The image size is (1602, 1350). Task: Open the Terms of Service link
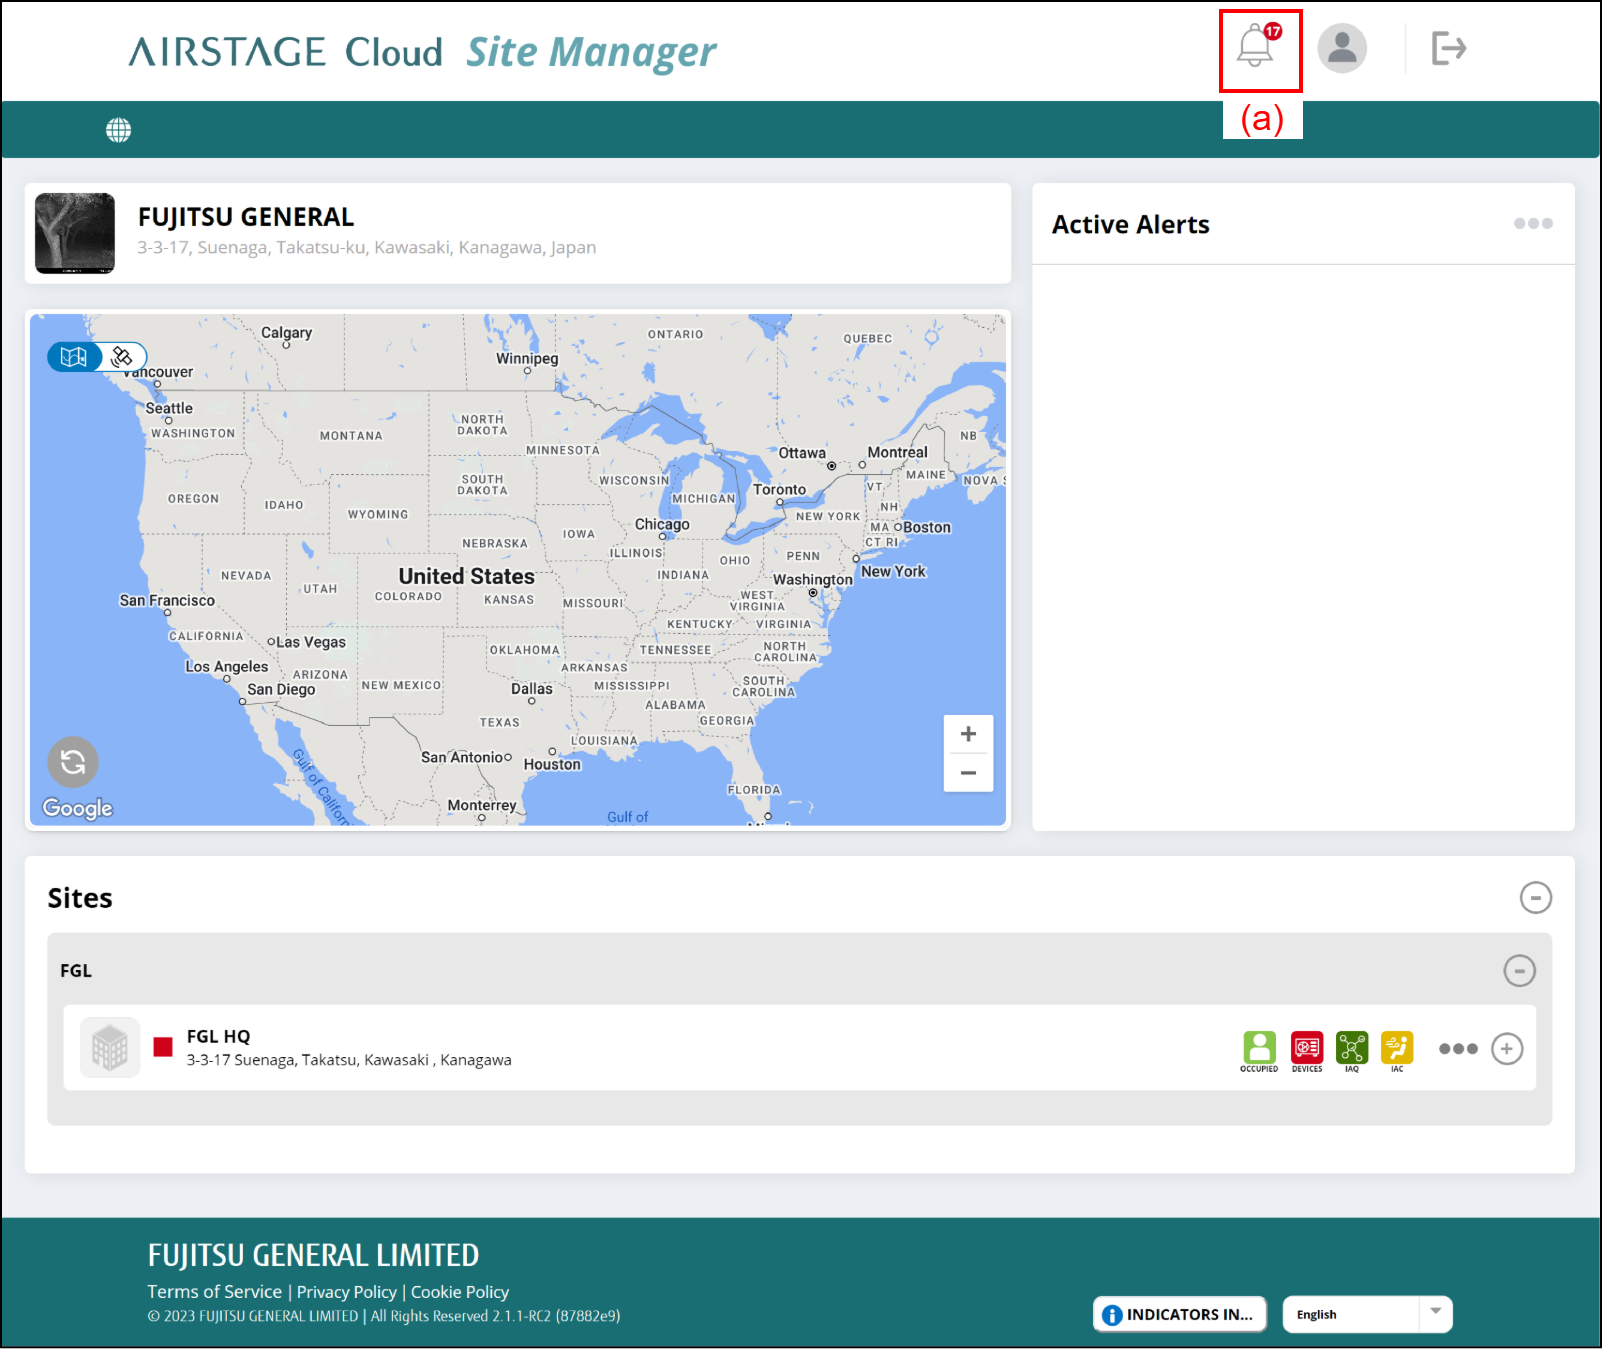point(214,1292)
